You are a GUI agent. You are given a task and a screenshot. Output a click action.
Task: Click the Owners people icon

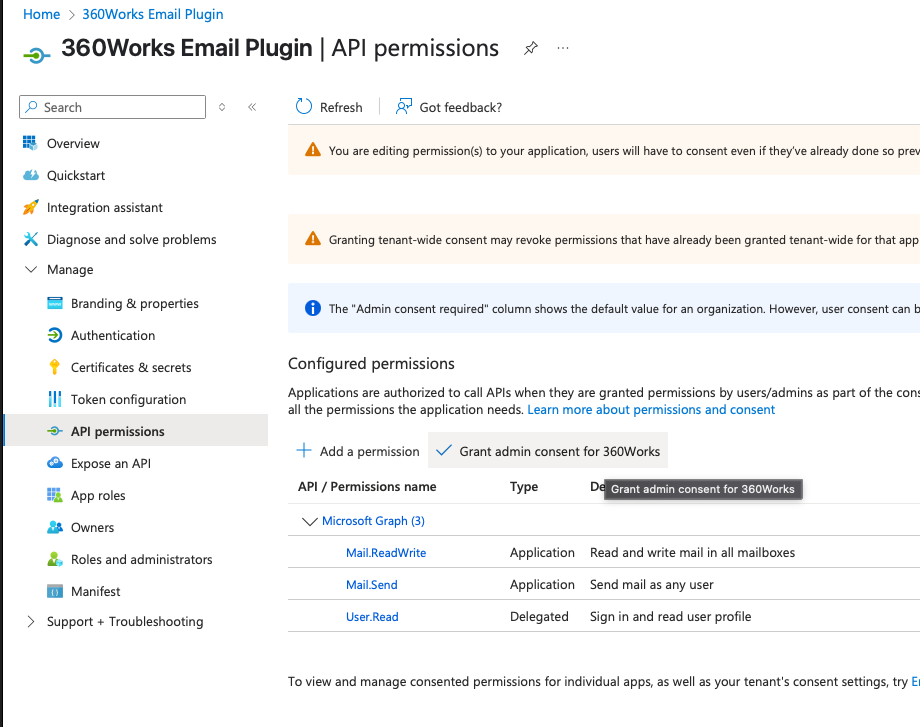pyautogui.click(x=55, y=527)
